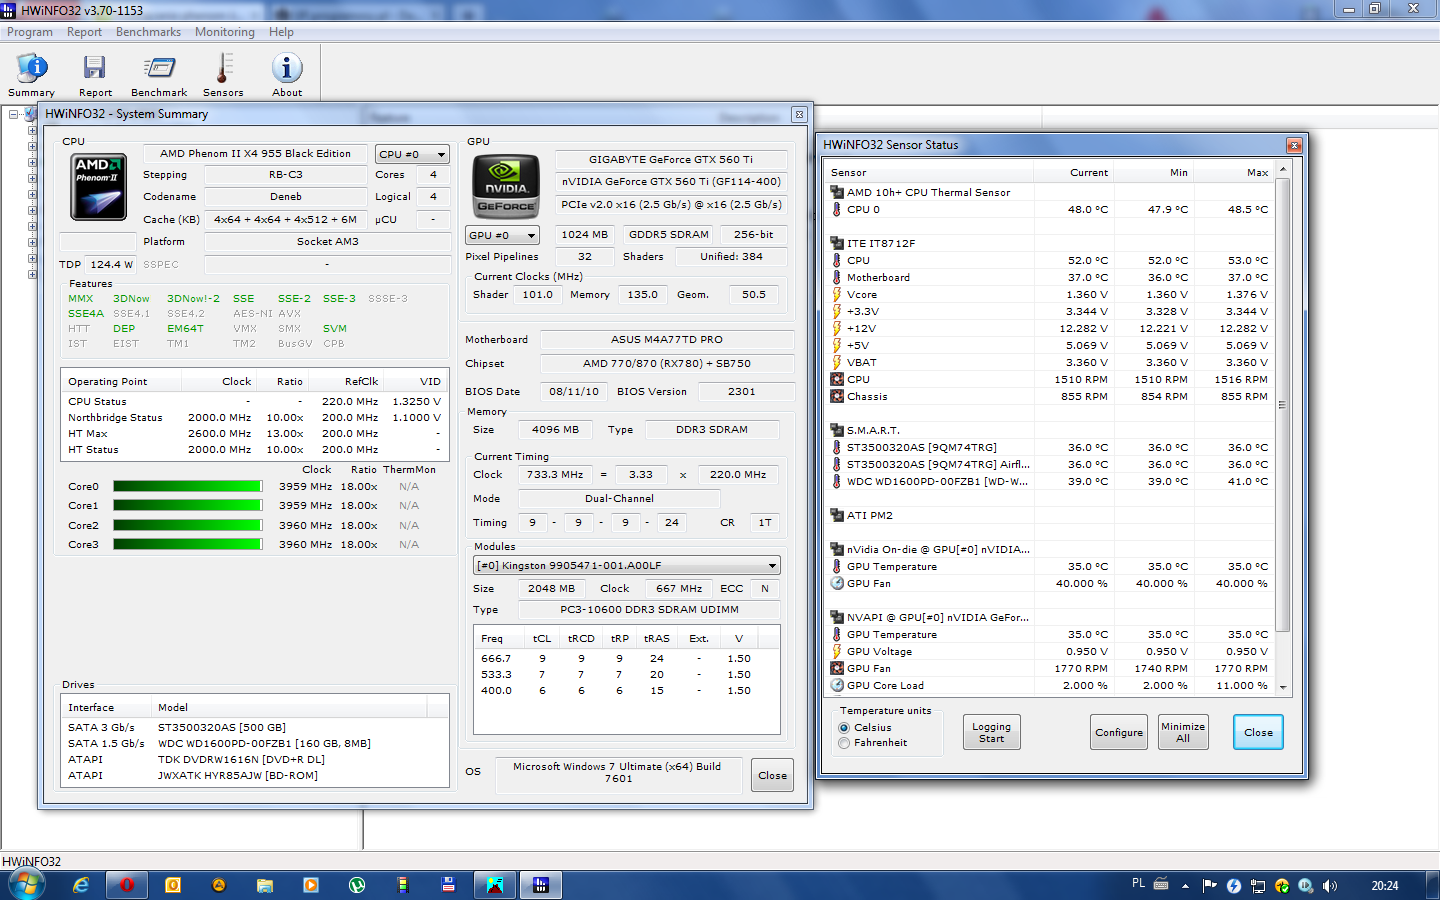Click the fan icon beside Chassis
This screenshot has width=1440, height=900.
tap(837, 396)
